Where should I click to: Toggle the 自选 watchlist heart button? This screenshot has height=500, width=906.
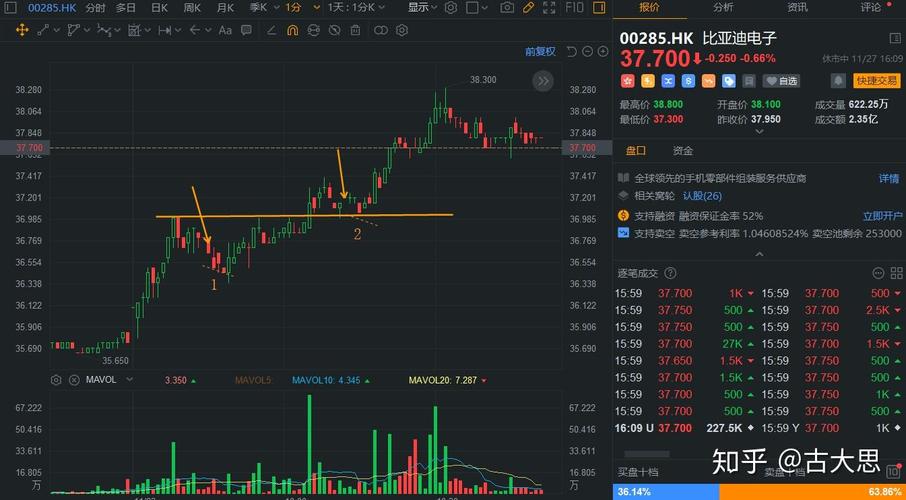pyautogui.click(x=782, y=80)
